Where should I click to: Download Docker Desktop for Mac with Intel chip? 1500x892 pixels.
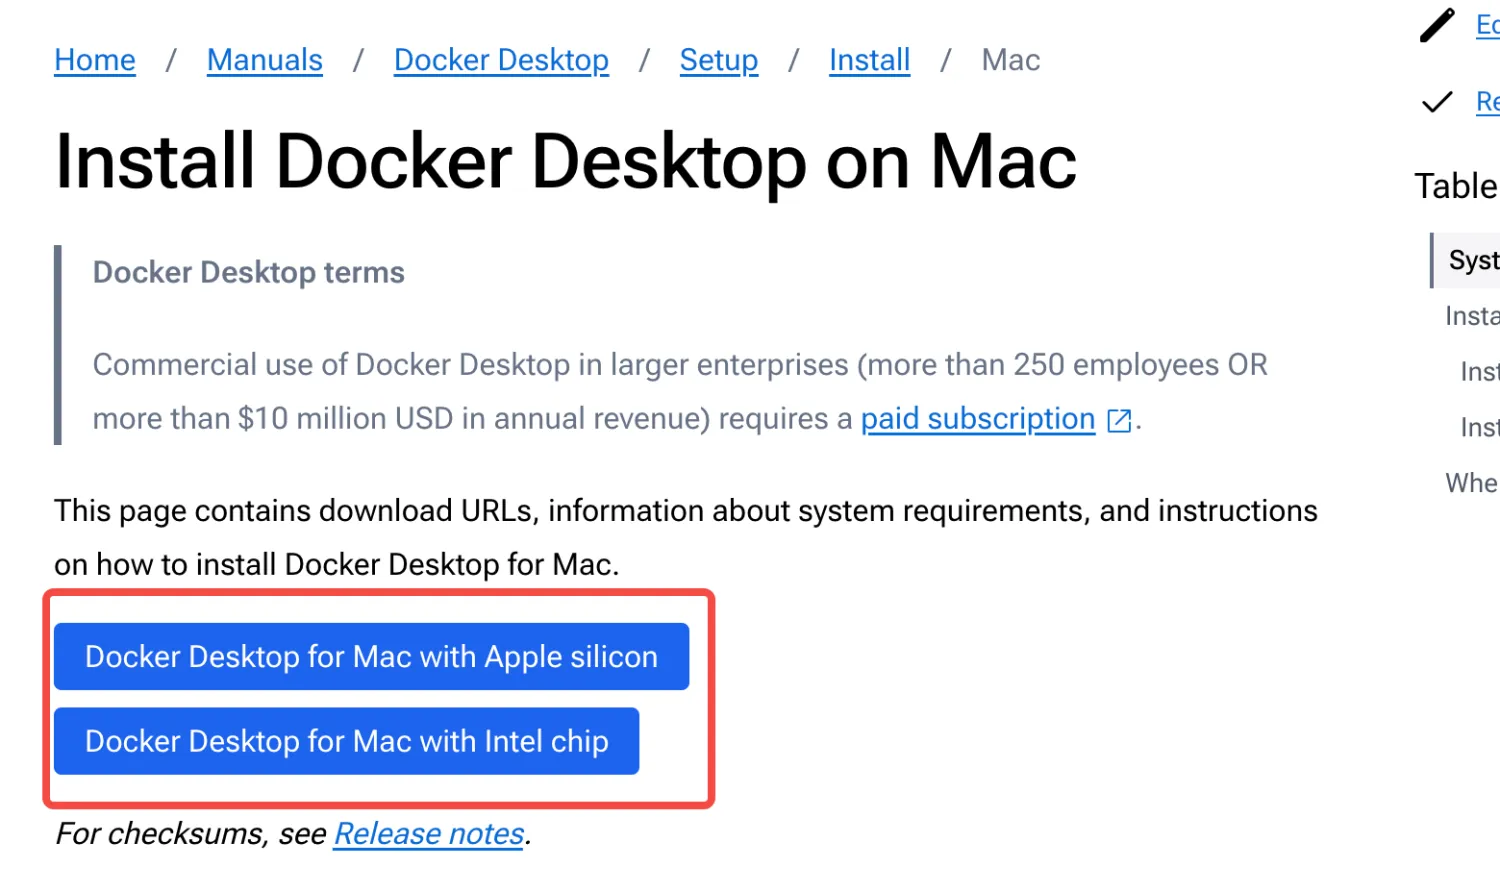346,741
